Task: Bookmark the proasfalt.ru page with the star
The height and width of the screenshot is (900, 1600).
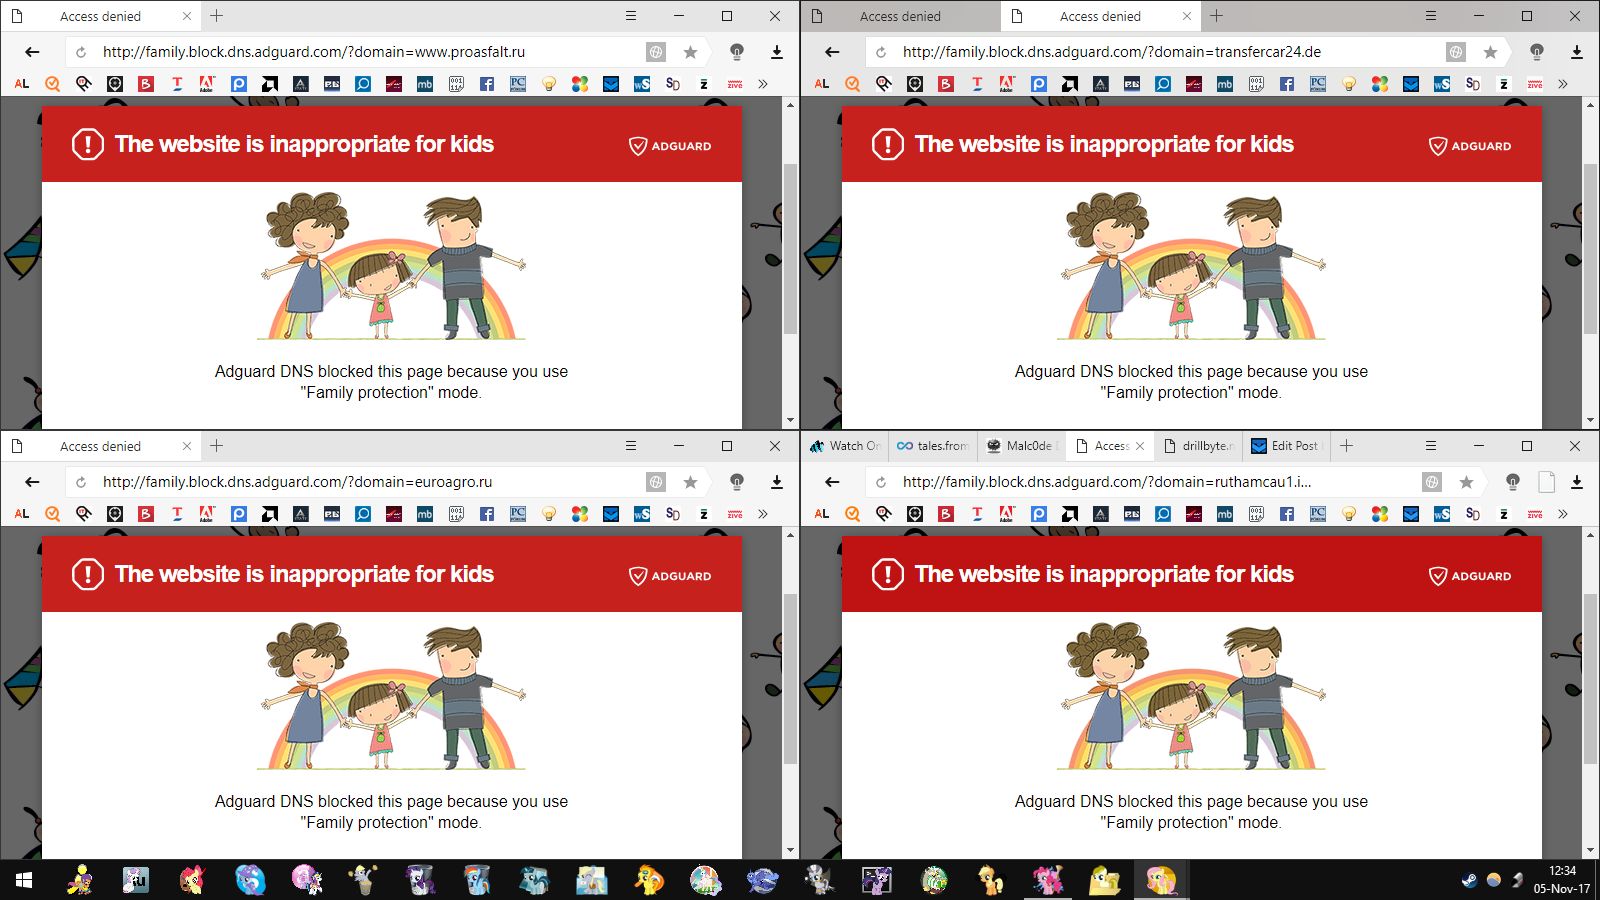Action: [x=690, y=52]
